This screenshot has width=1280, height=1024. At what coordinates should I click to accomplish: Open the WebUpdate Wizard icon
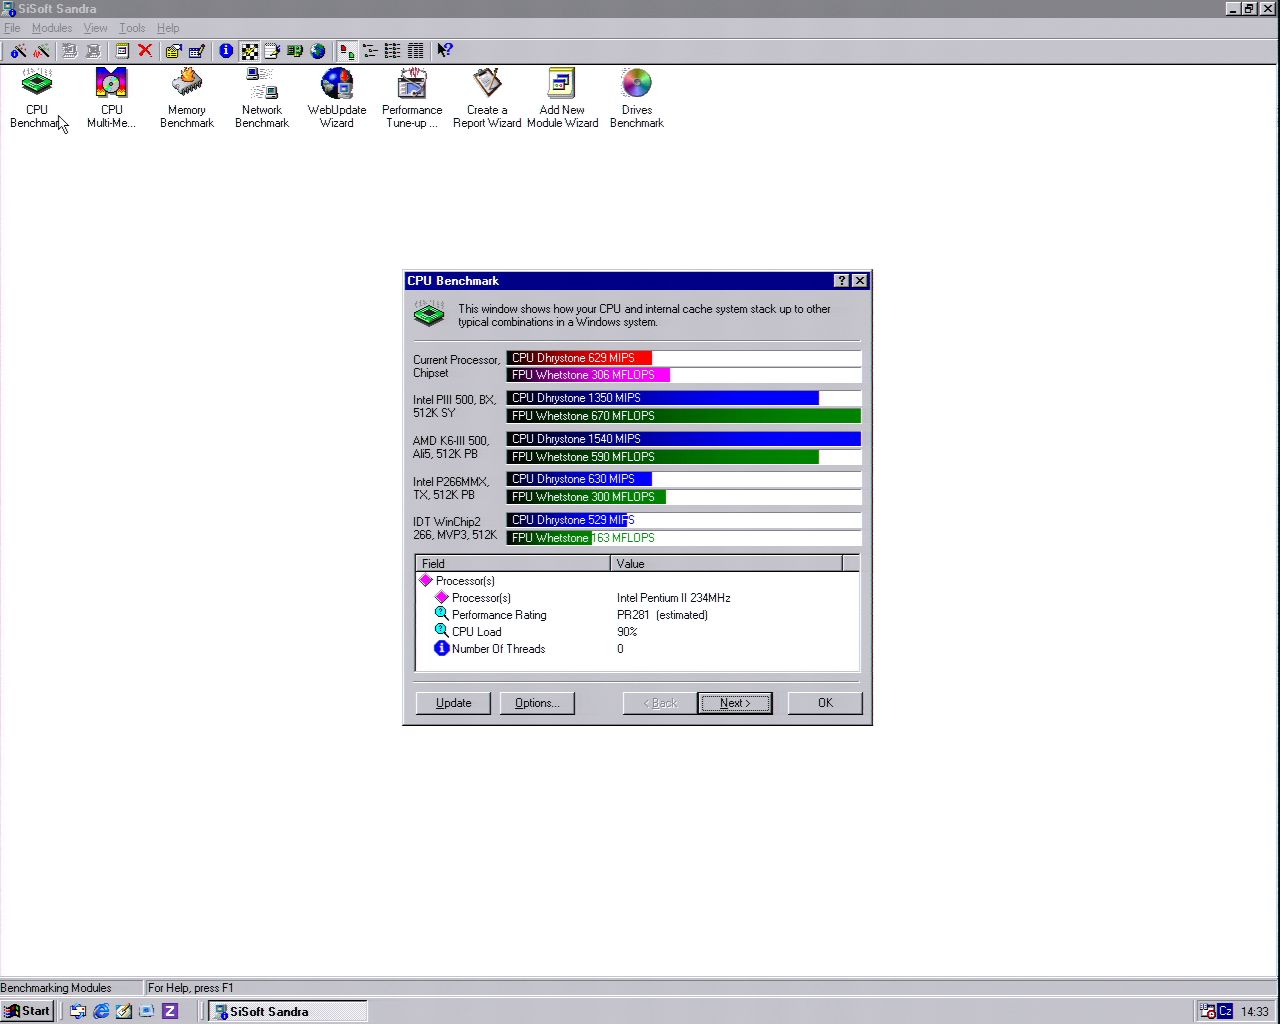click(x=337, y=84)
